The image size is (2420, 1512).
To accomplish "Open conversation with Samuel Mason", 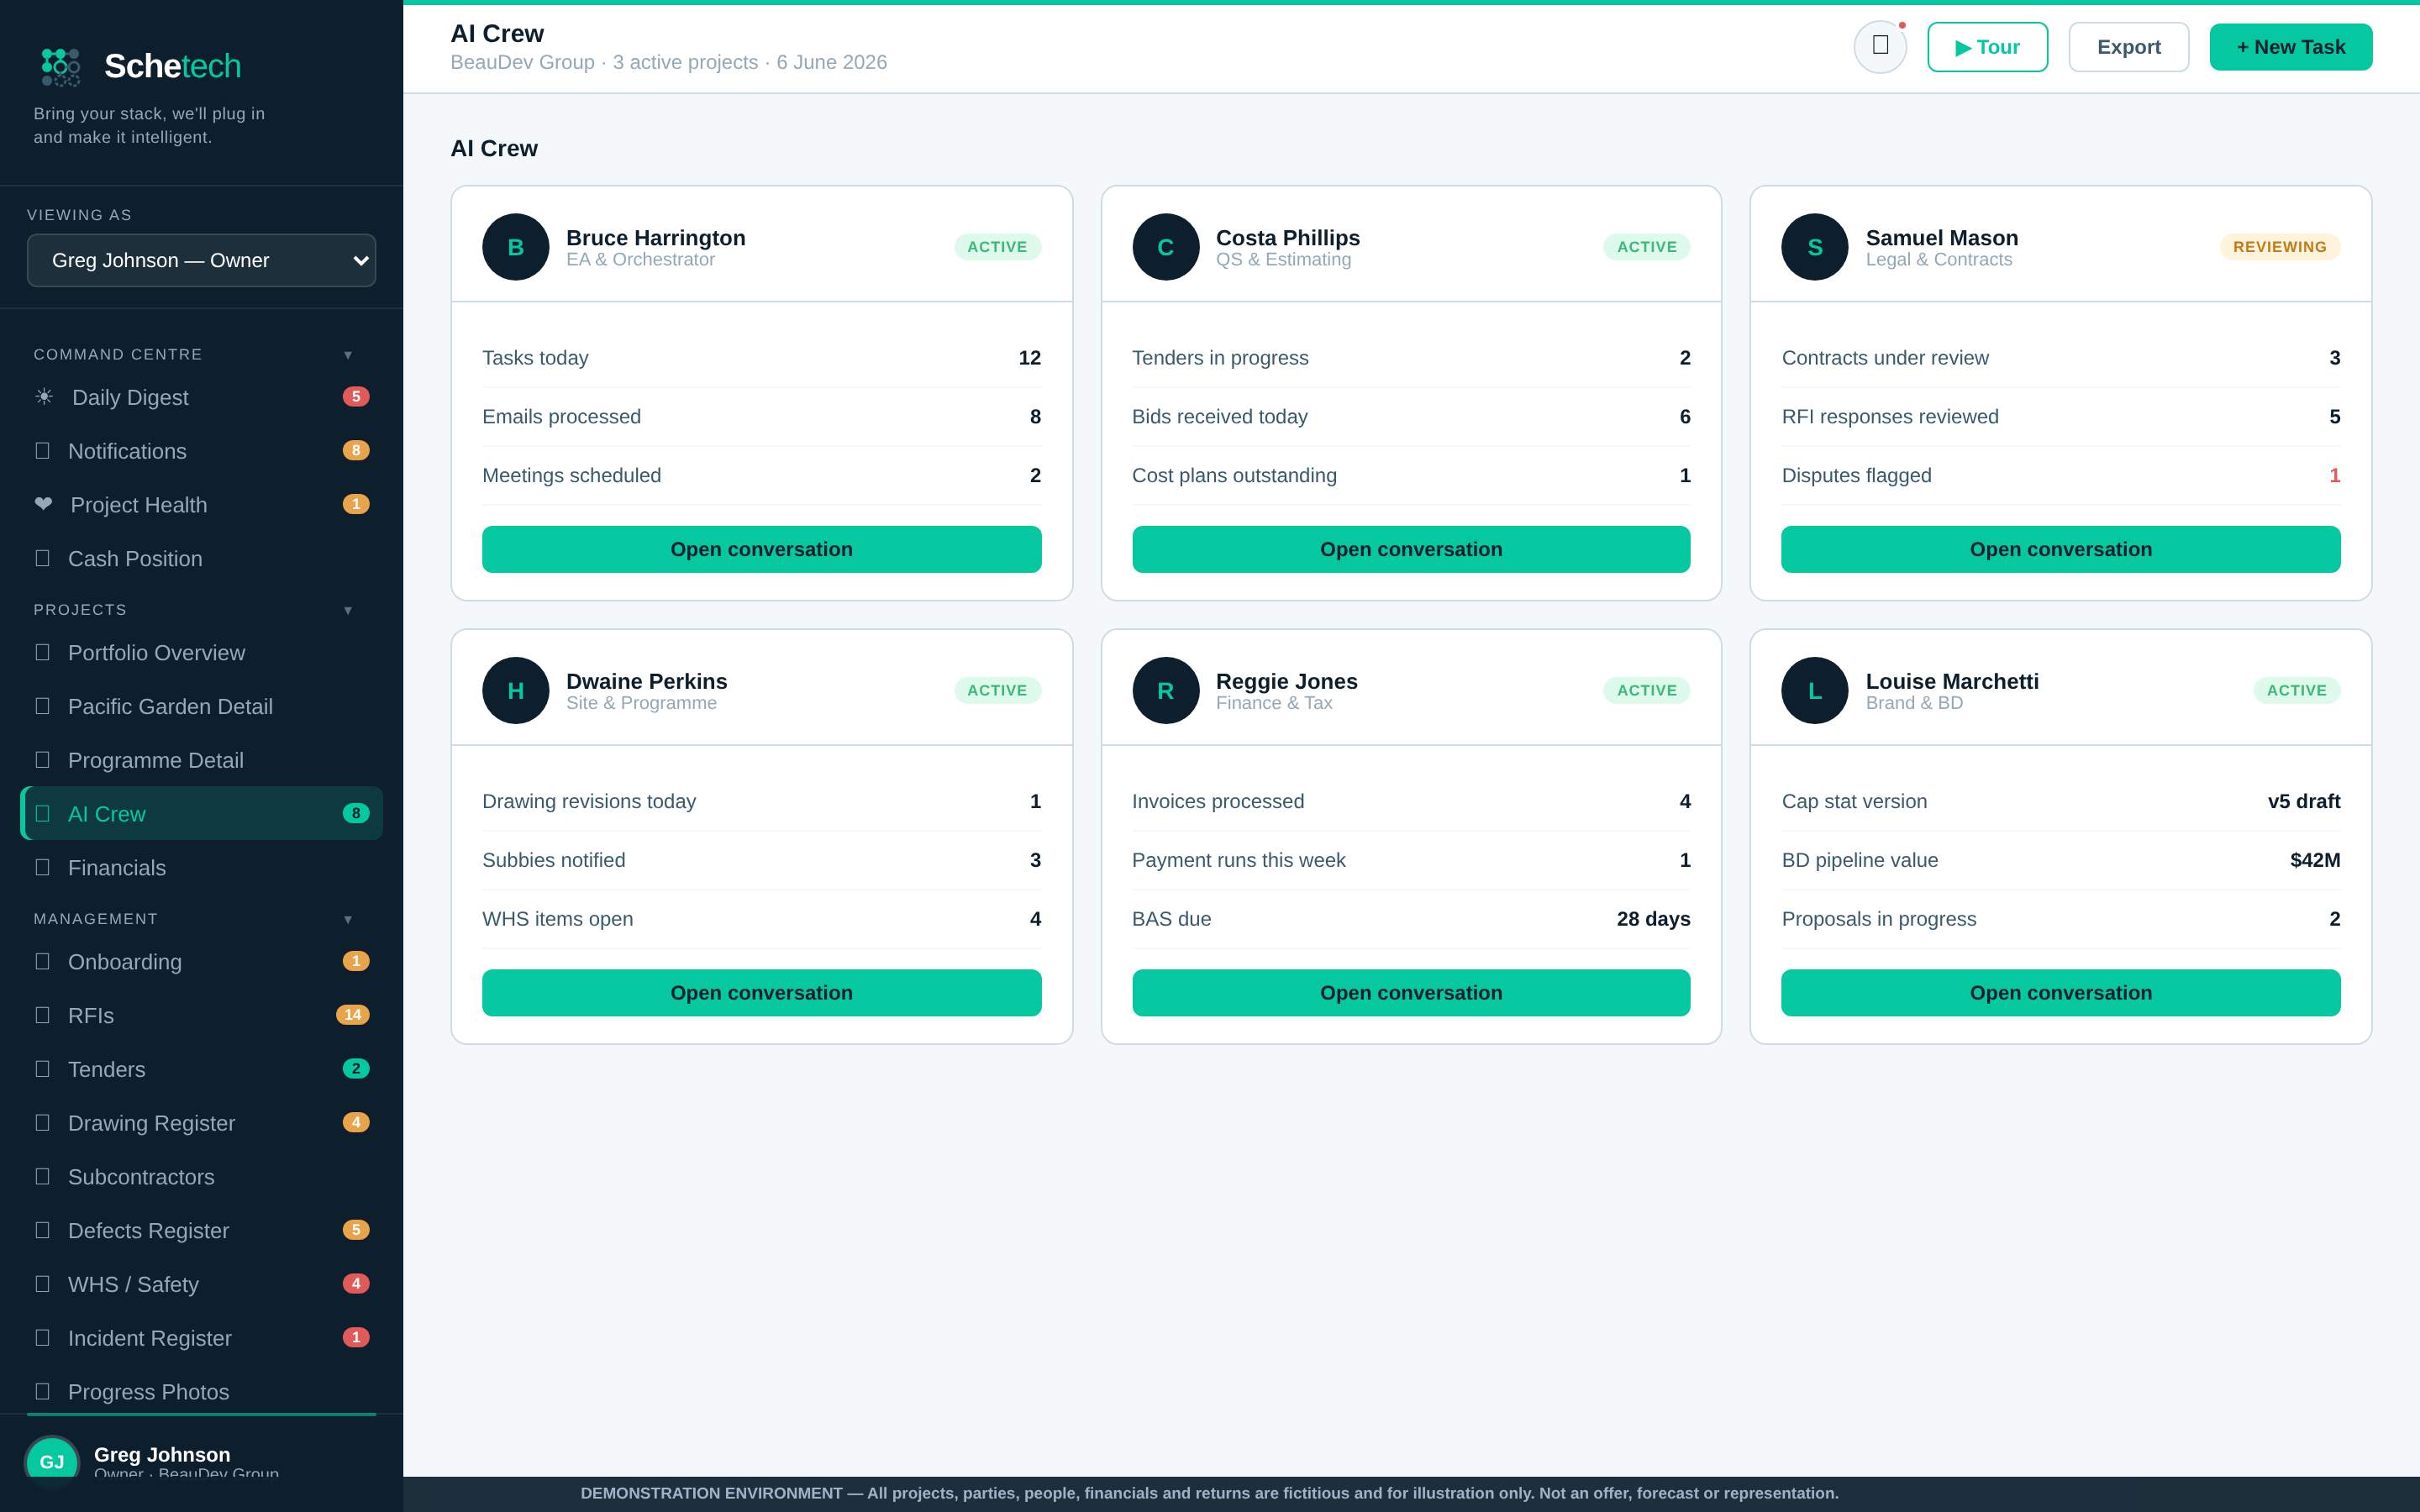I will [x=2060, y=549].
